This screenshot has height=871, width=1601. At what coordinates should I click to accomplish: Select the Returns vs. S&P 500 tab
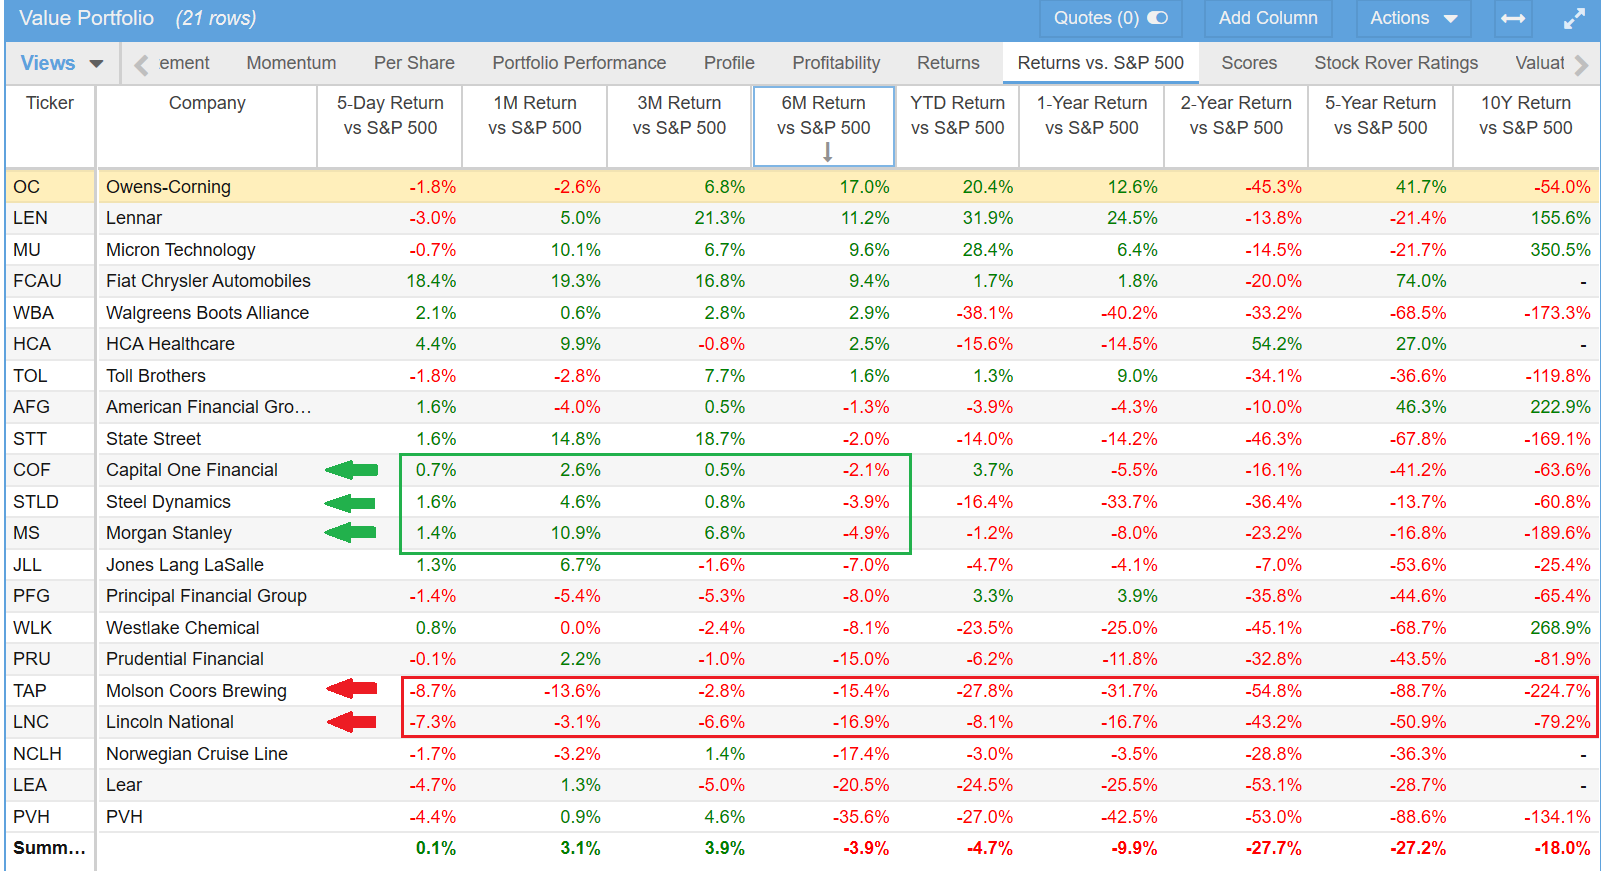tap(1100, 63)
